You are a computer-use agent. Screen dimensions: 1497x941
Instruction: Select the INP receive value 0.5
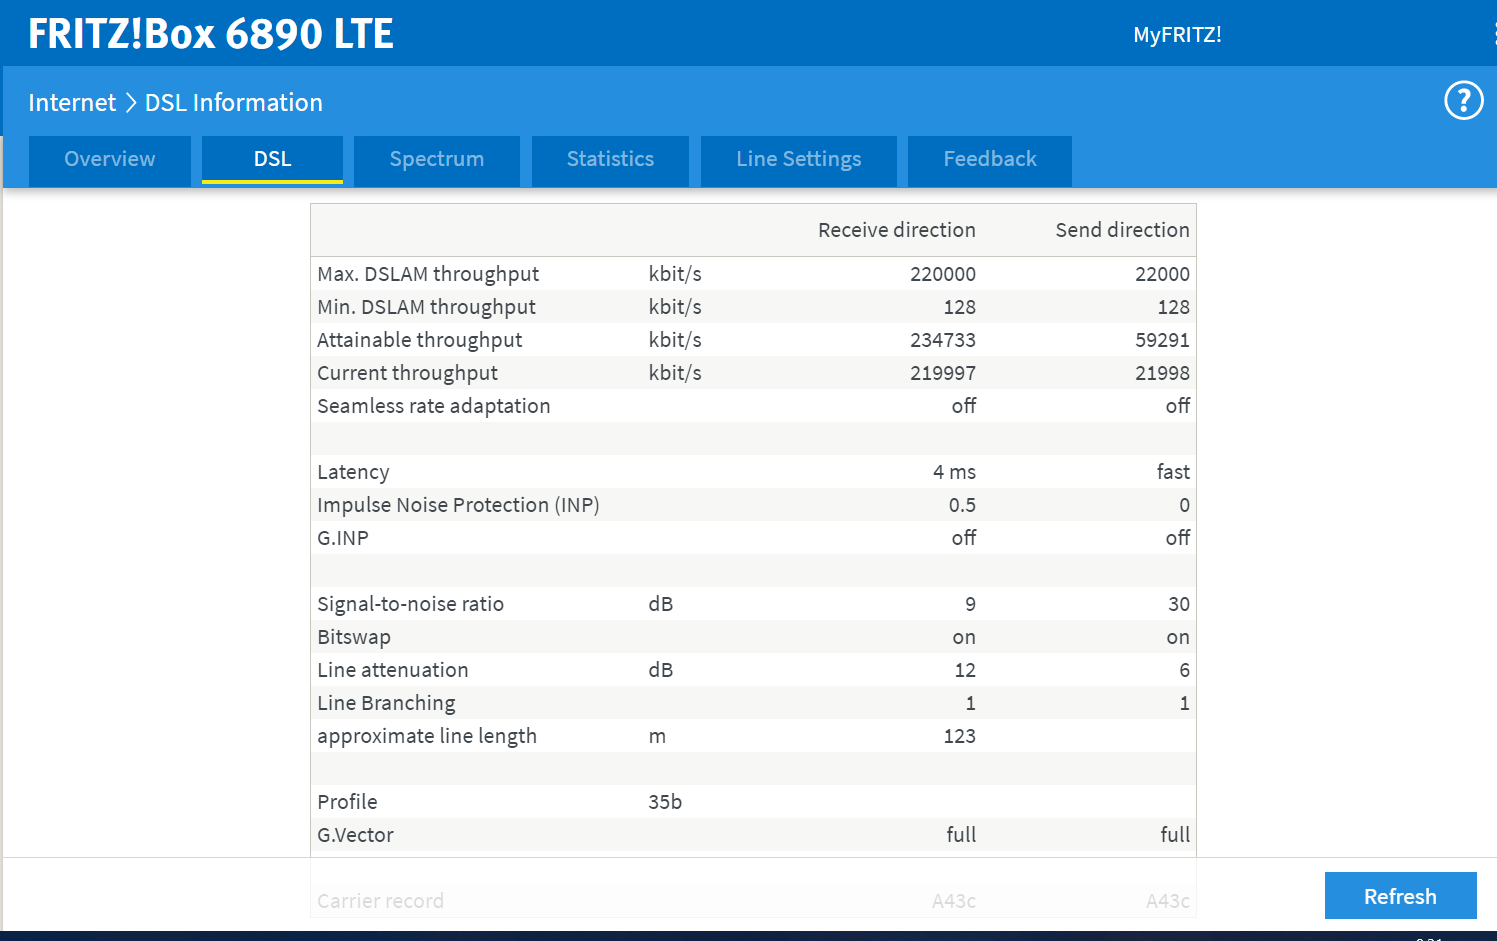[x=962, y=505]
